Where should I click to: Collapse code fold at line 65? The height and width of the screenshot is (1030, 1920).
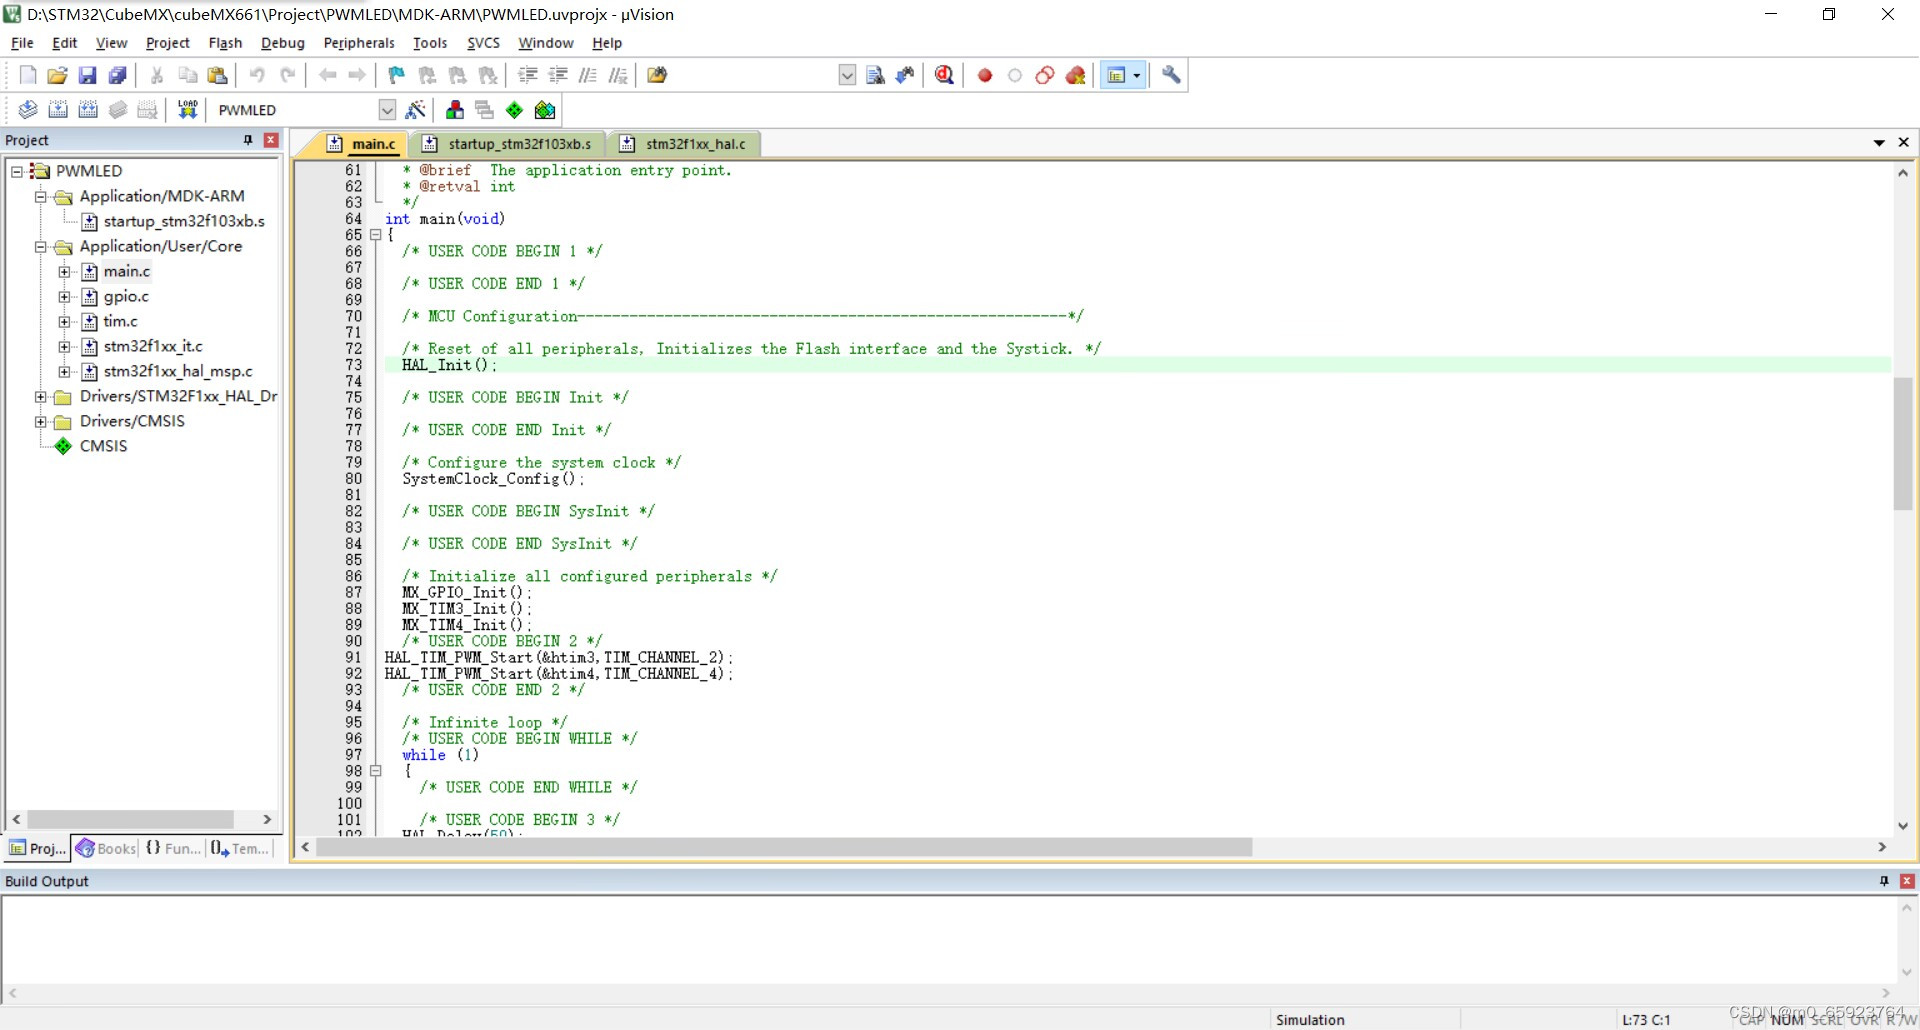[x=376, y=235]
